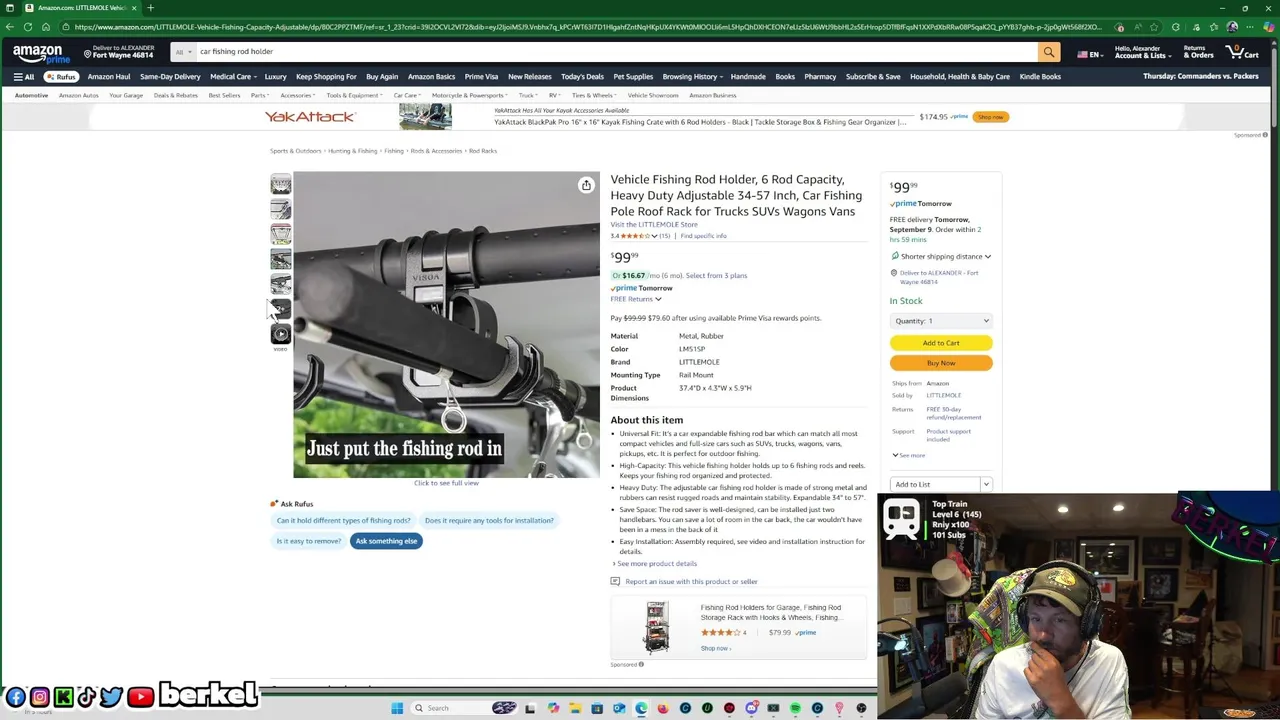1280x720 pixels.
Task: Open the Amazon Basics nav item
Action: pyautogui.click(x=431, y=77)
